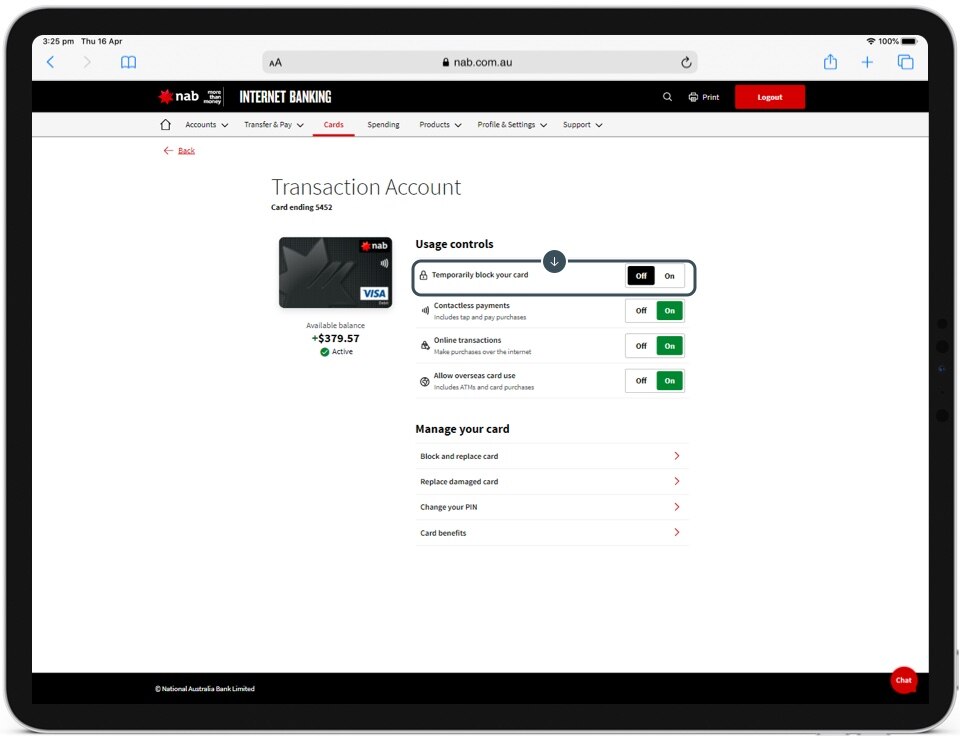Select the Cards tab
The image size is (960, 740).
333,125
